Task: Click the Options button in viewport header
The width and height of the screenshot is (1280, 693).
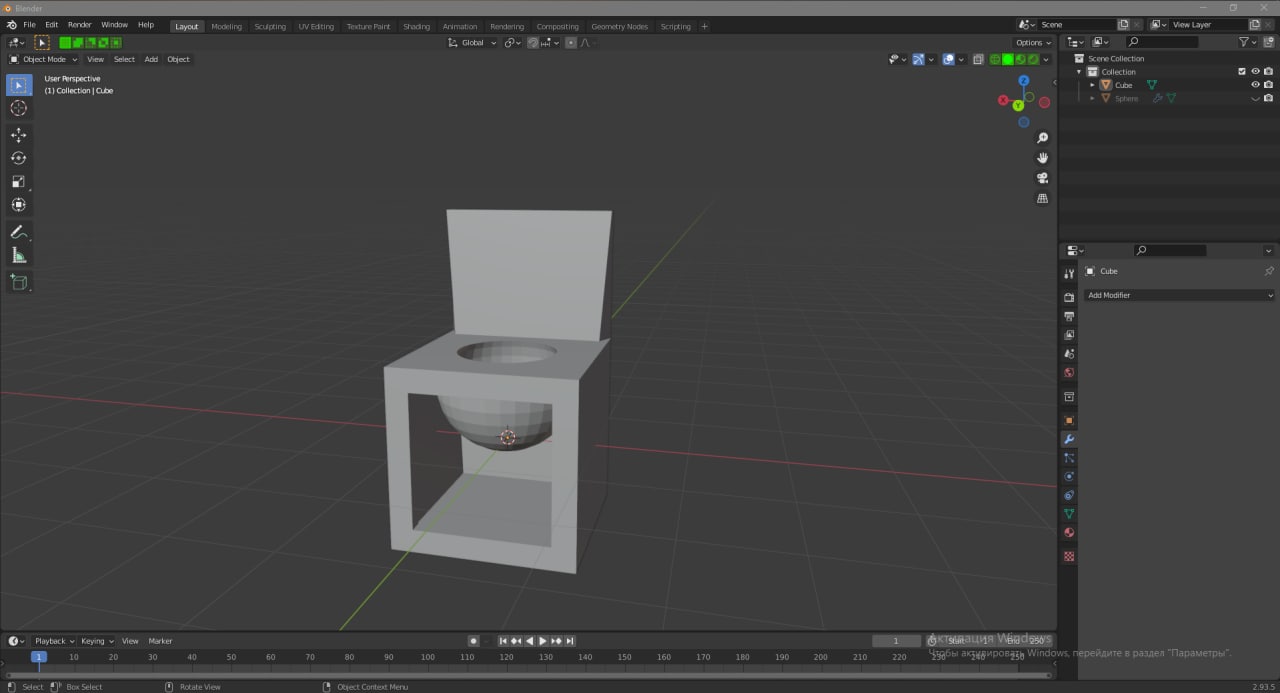Action: [x=1033, y=42]
